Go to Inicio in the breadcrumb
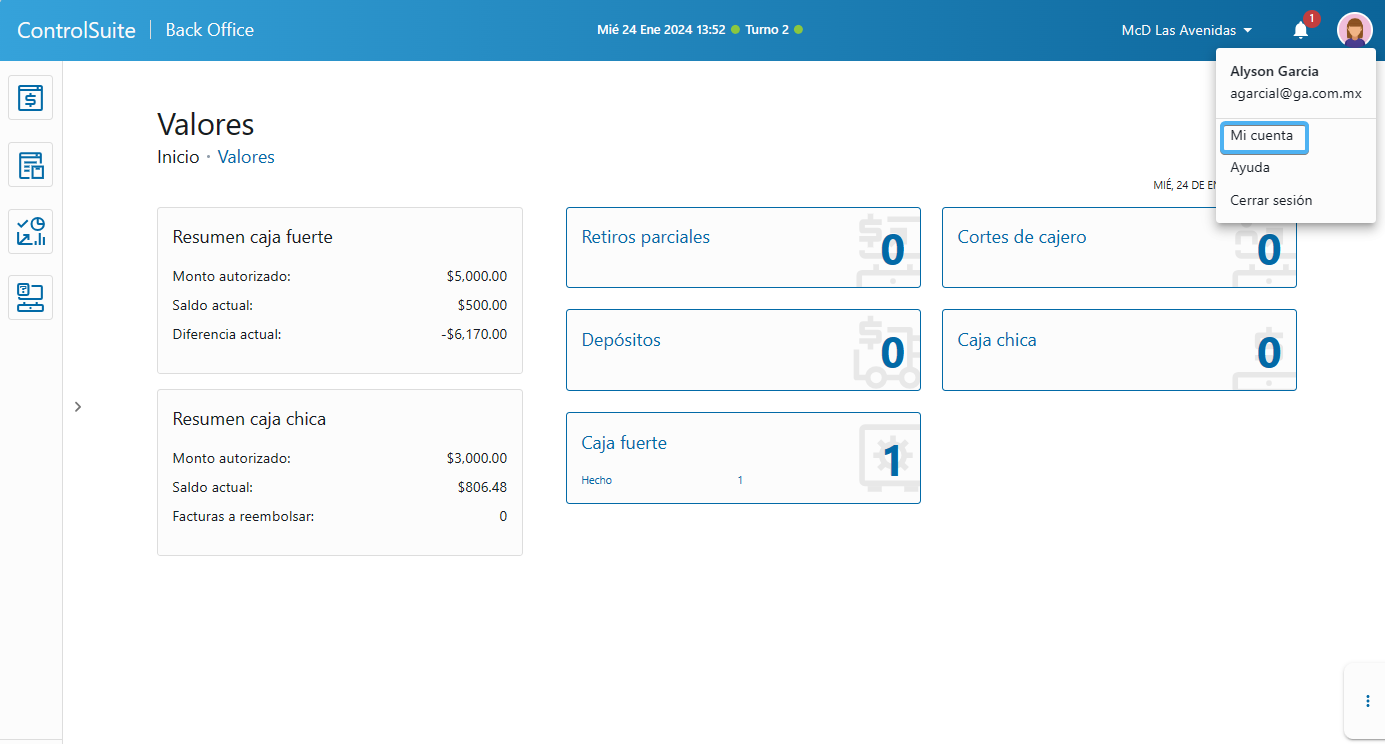The height and width of the screenshot is (744, 1385). click(178, 157)
